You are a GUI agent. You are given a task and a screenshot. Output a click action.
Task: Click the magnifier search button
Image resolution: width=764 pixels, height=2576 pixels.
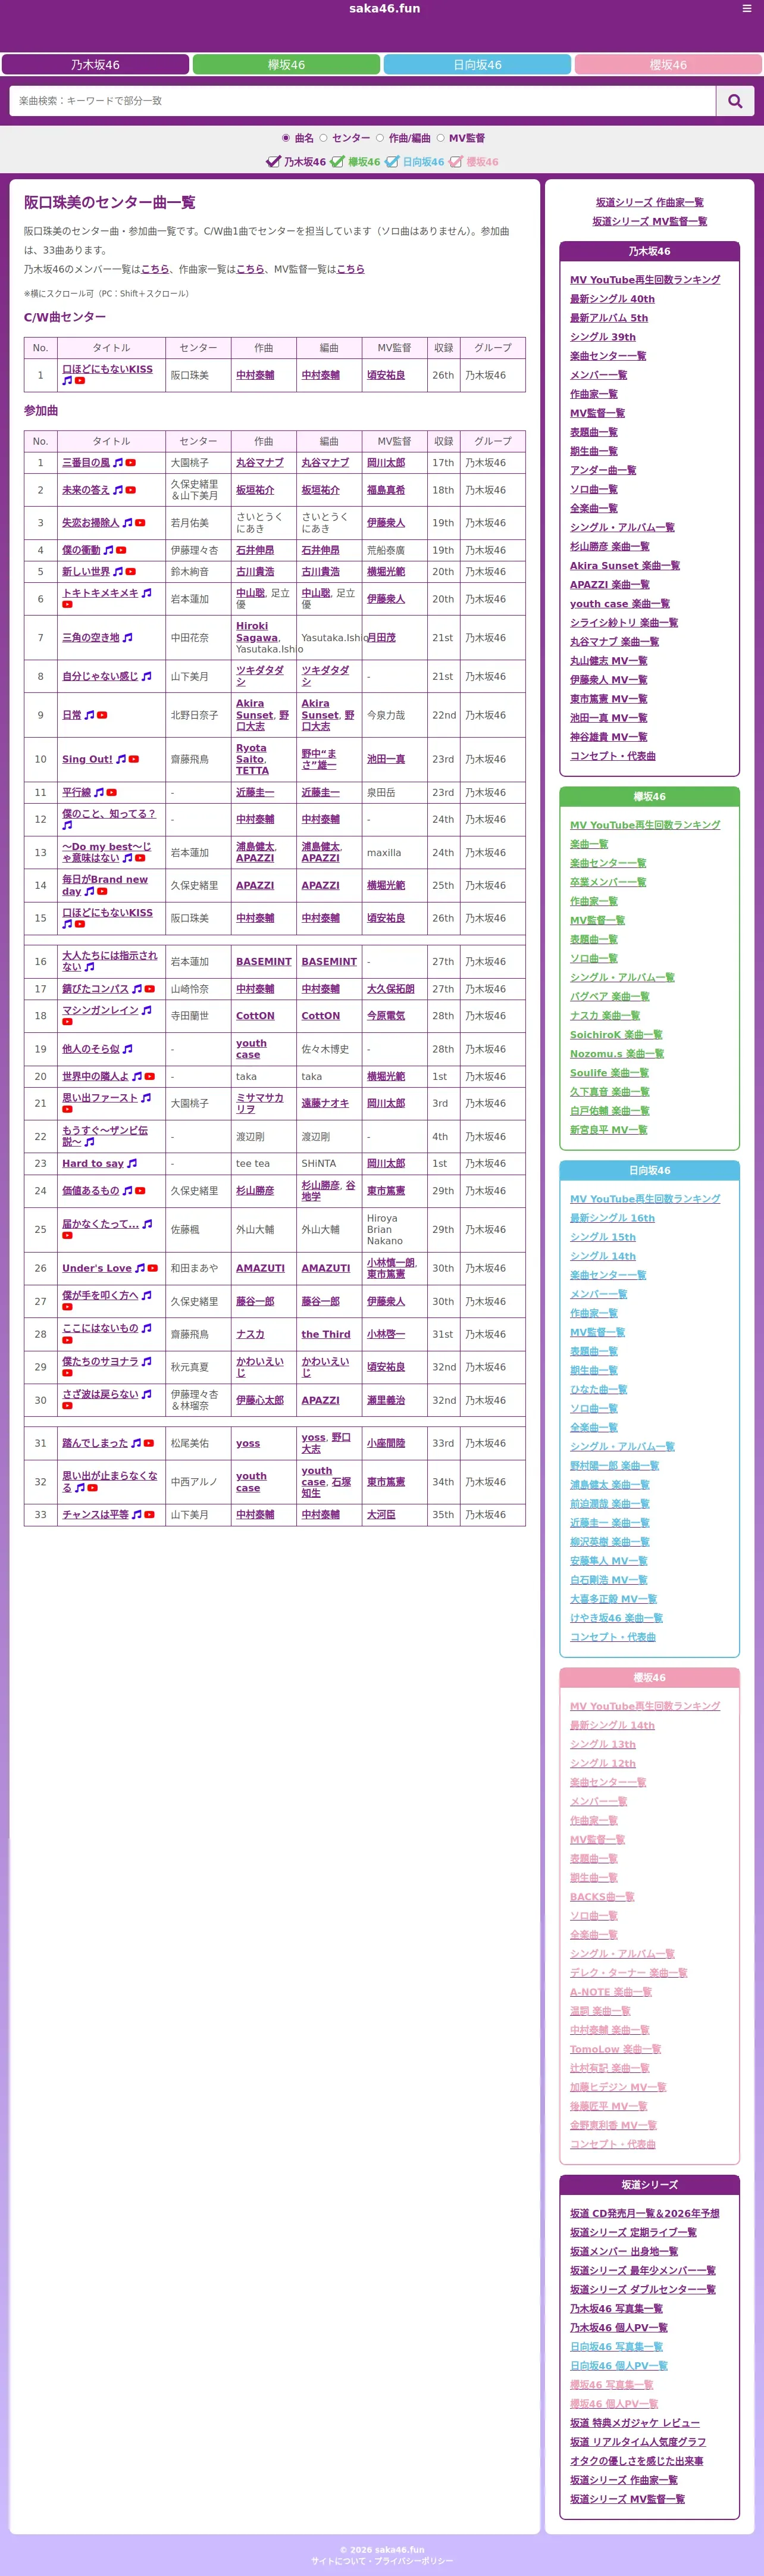point(735,101)
